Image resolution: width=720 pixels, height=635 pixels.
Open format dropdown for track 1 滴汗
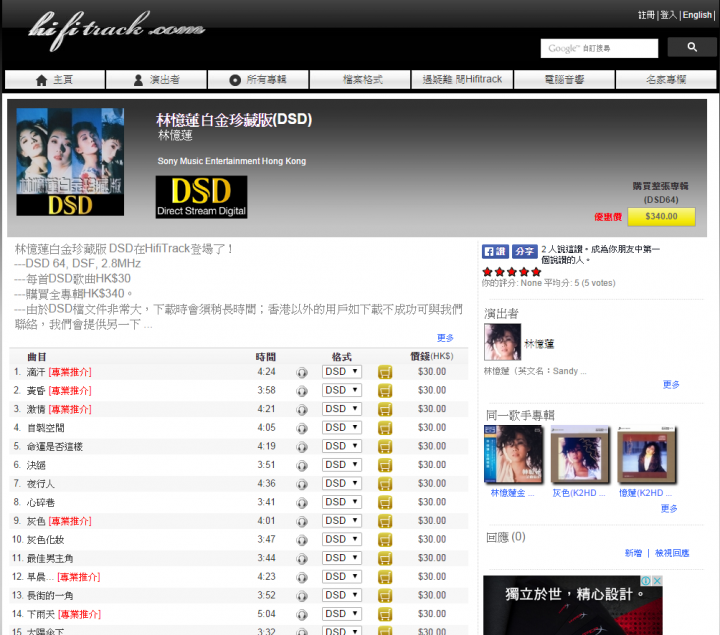coord(342,371)
